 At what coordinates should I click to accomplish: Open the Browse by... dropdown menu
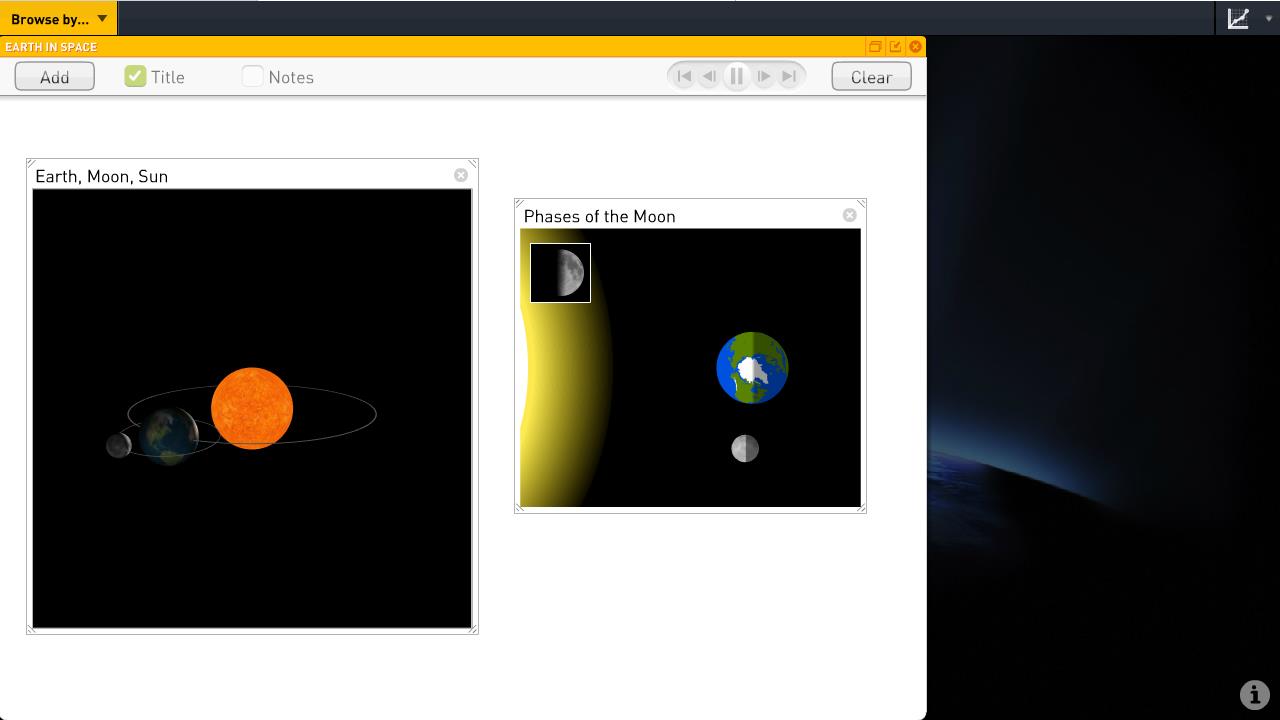(x=59, y=18)
